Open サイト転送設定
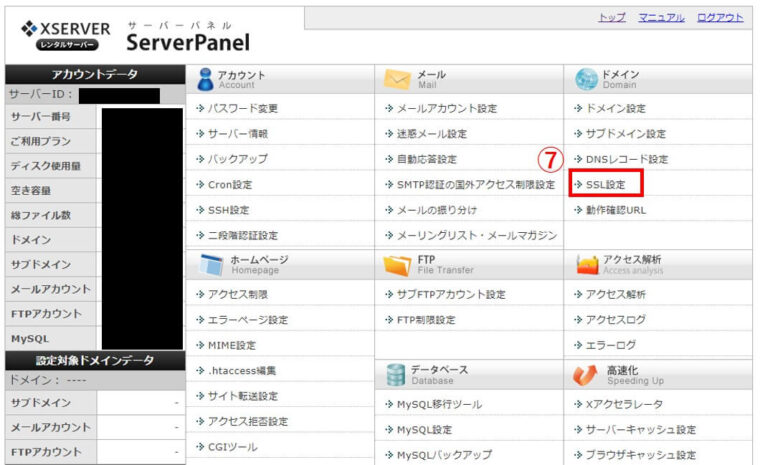The image size is (760, 465). coord(243,396)
